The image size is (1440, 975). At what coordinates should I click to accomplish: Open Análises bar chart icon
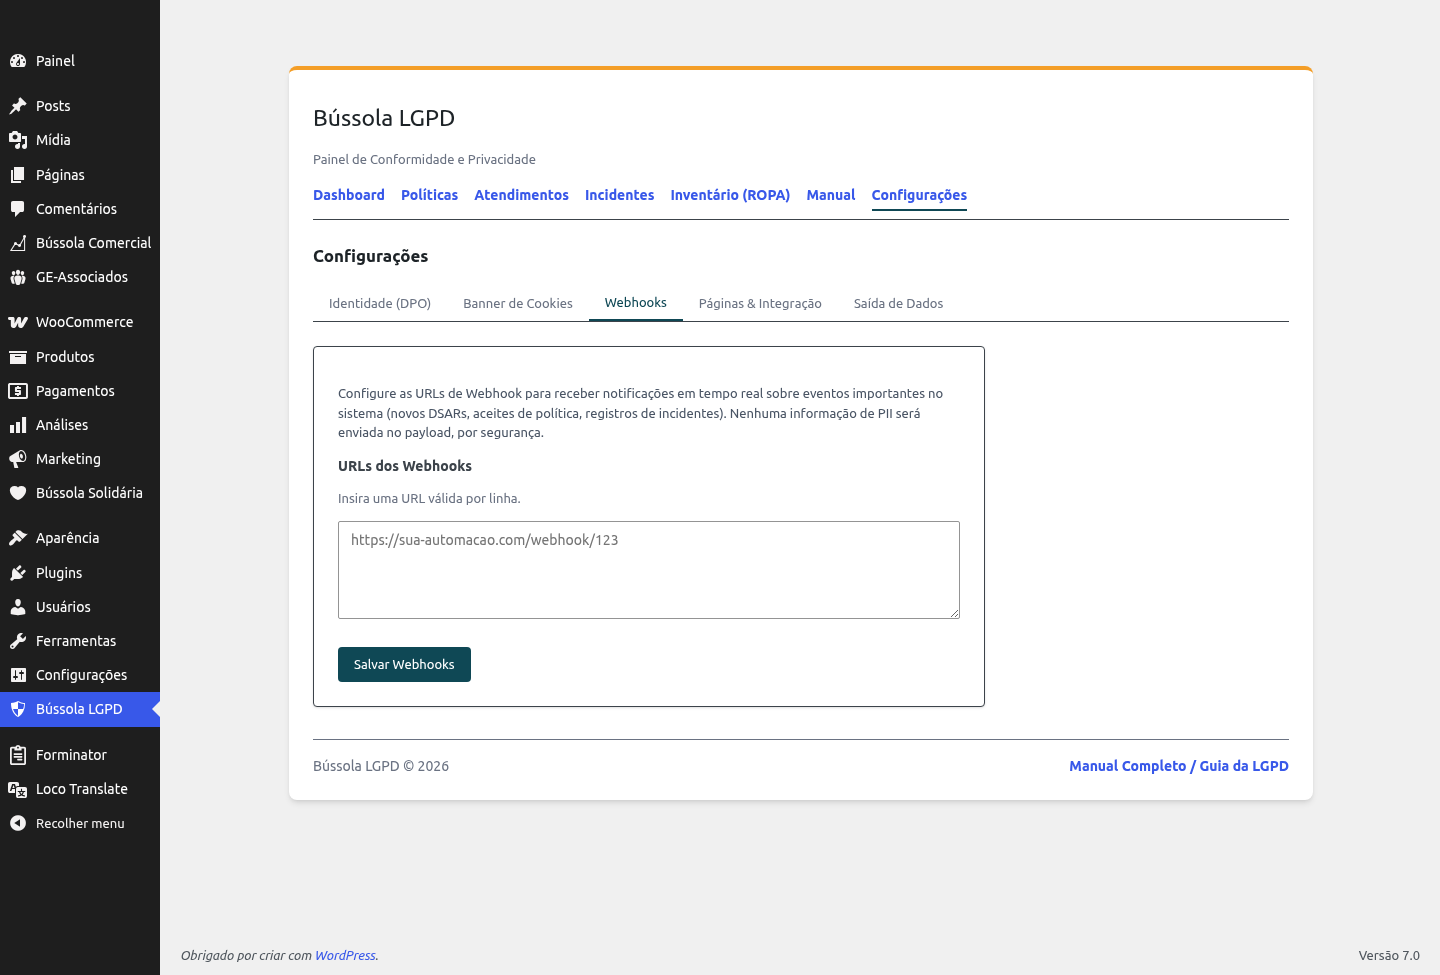click(x=18, y=425)
